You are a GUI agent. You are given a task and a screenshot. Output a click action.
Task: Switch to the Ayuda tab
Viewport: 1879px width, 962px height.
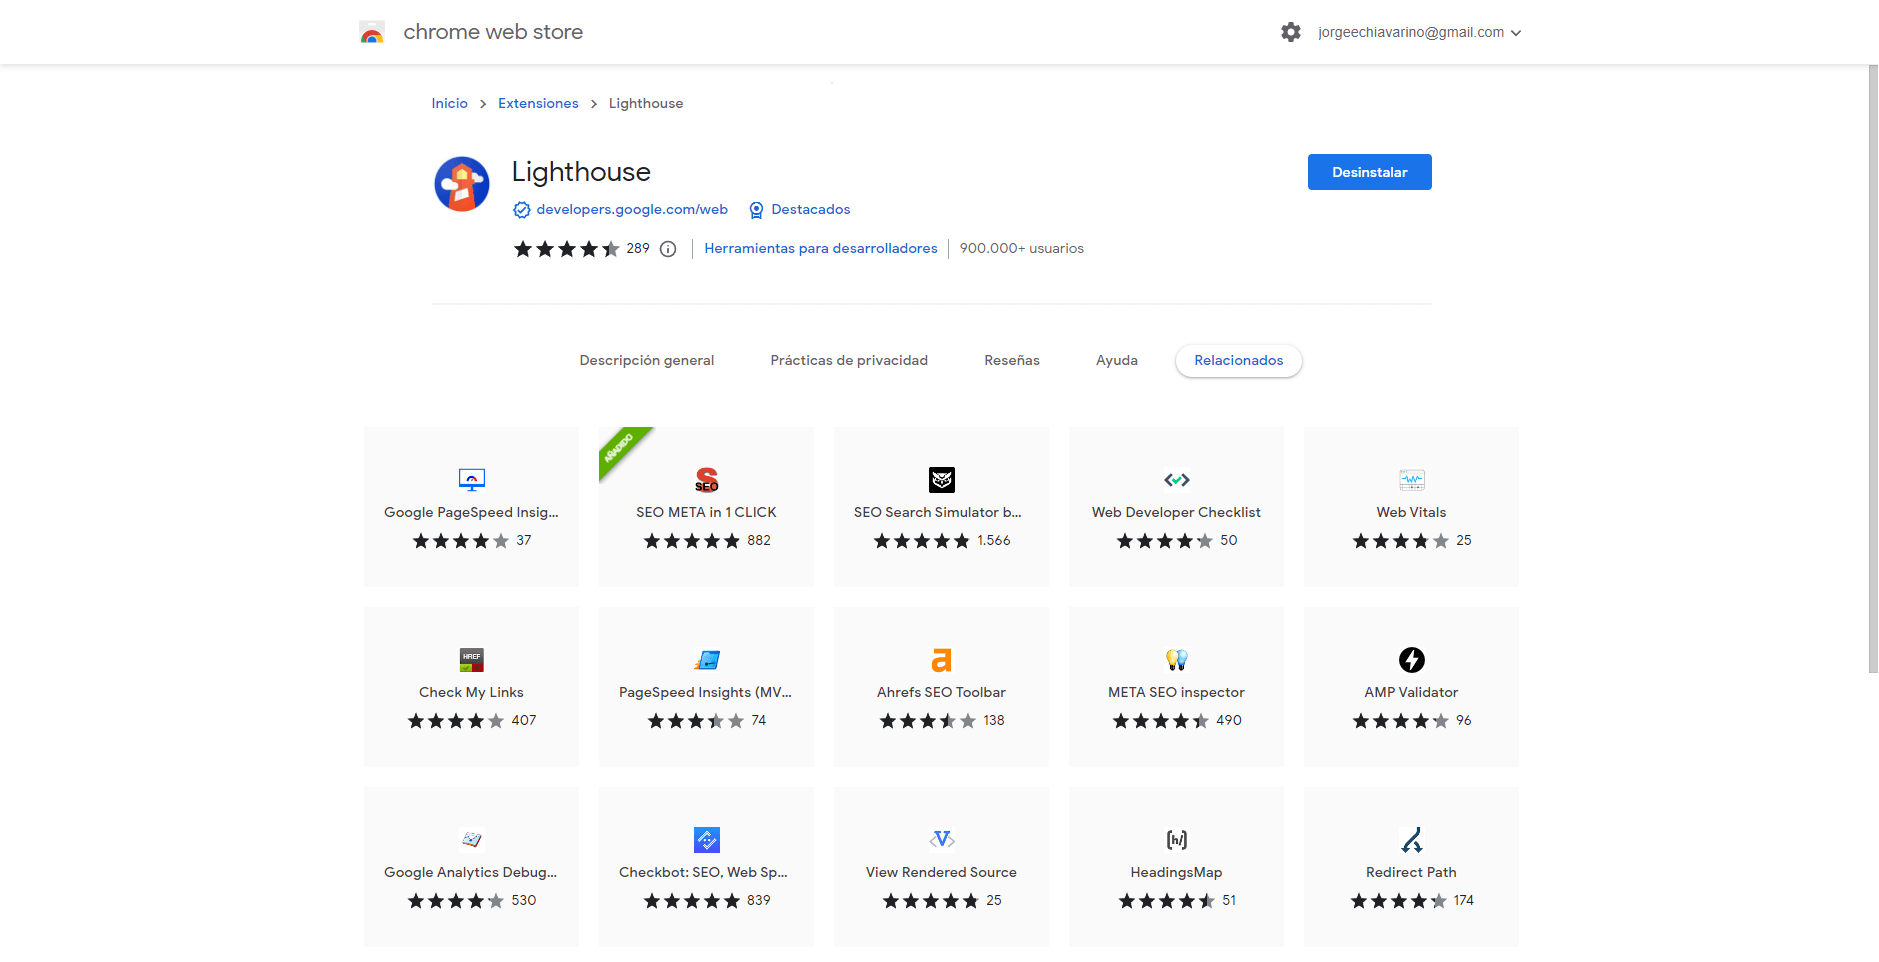click(x=1117, y=361)
